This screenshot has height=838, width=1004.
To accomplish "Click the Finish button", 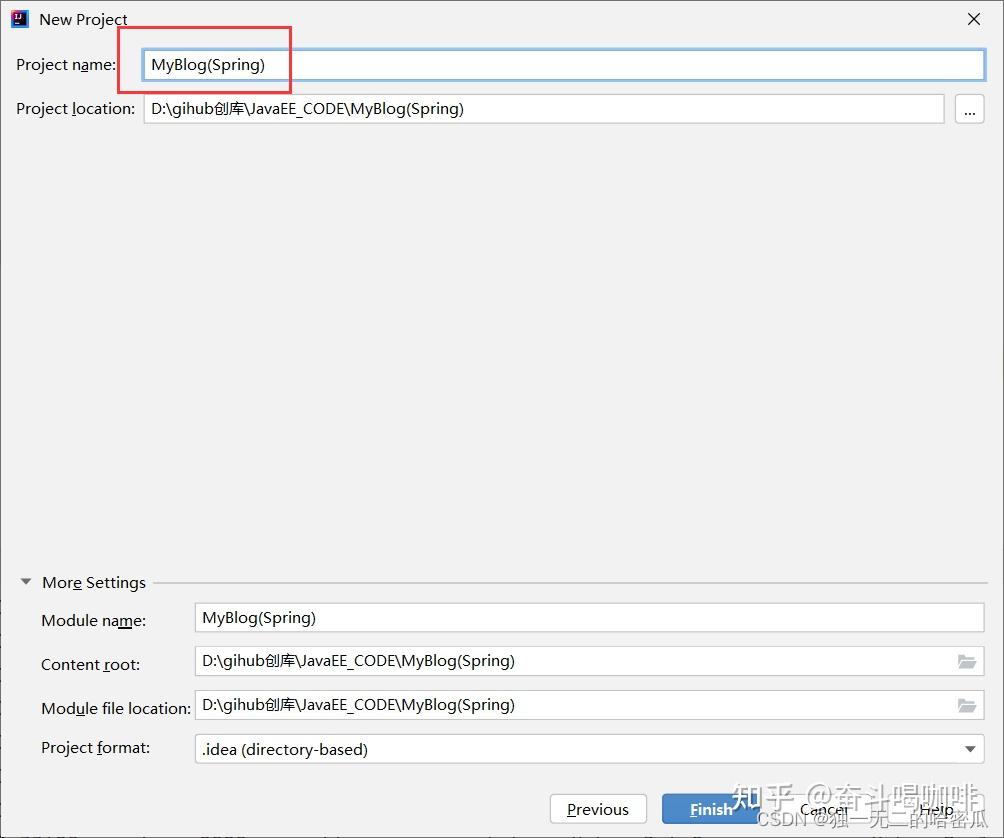I will pyautogui.click(x=710, y=808).
